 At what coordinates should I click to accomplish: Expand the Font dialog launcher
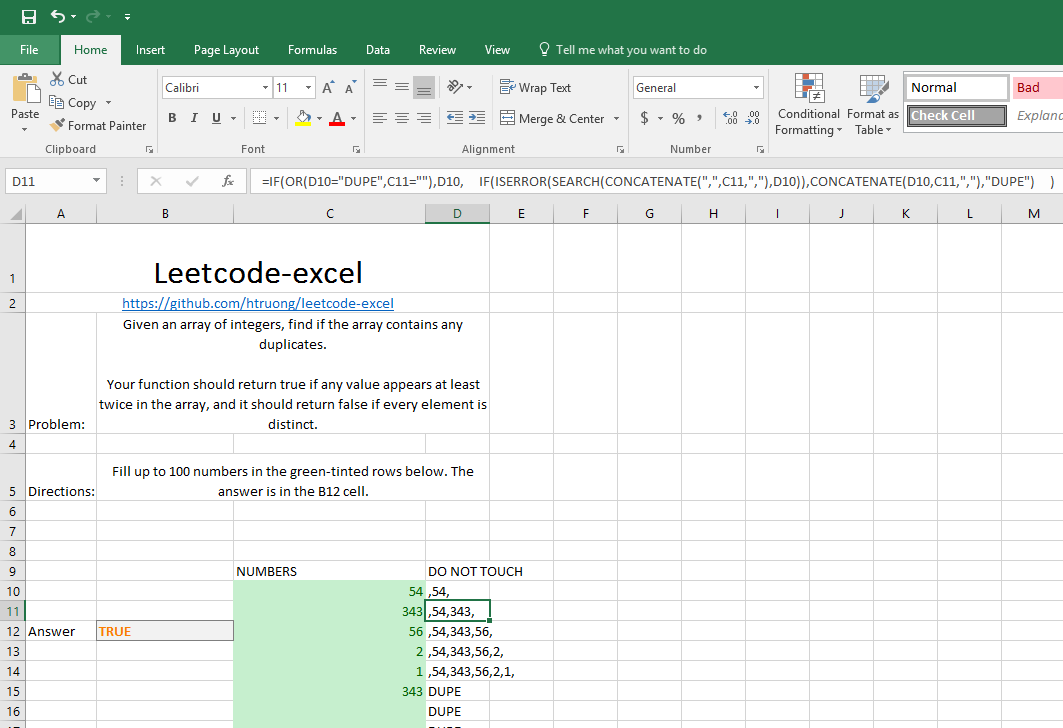click(356, 149)
